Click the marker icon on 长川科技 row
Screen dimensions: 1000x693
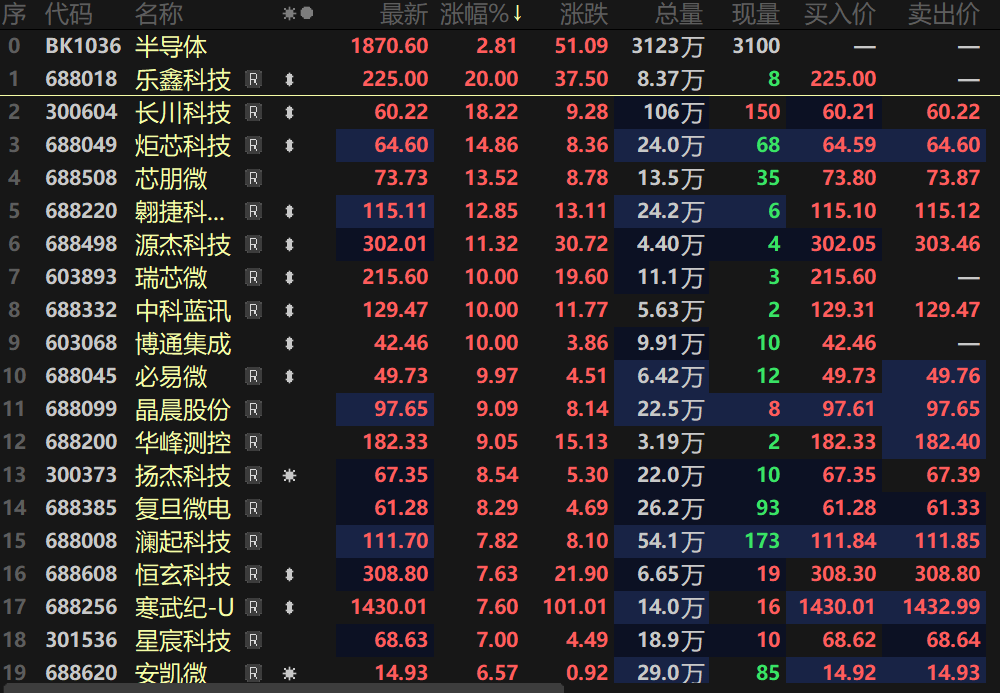[x=290, y=113]
